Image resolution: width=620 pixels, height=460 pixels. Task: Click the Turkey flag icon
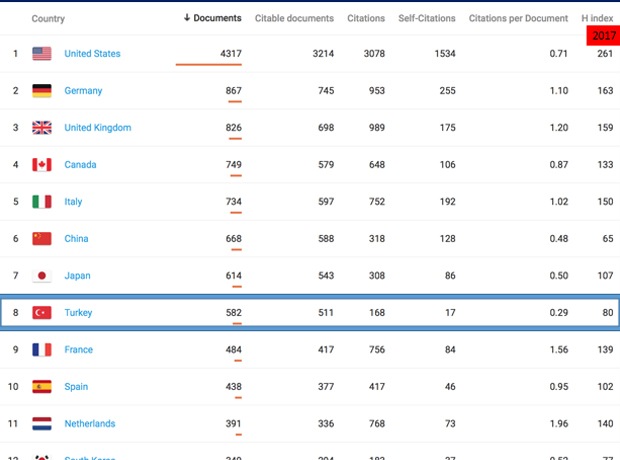click(42, 313)
